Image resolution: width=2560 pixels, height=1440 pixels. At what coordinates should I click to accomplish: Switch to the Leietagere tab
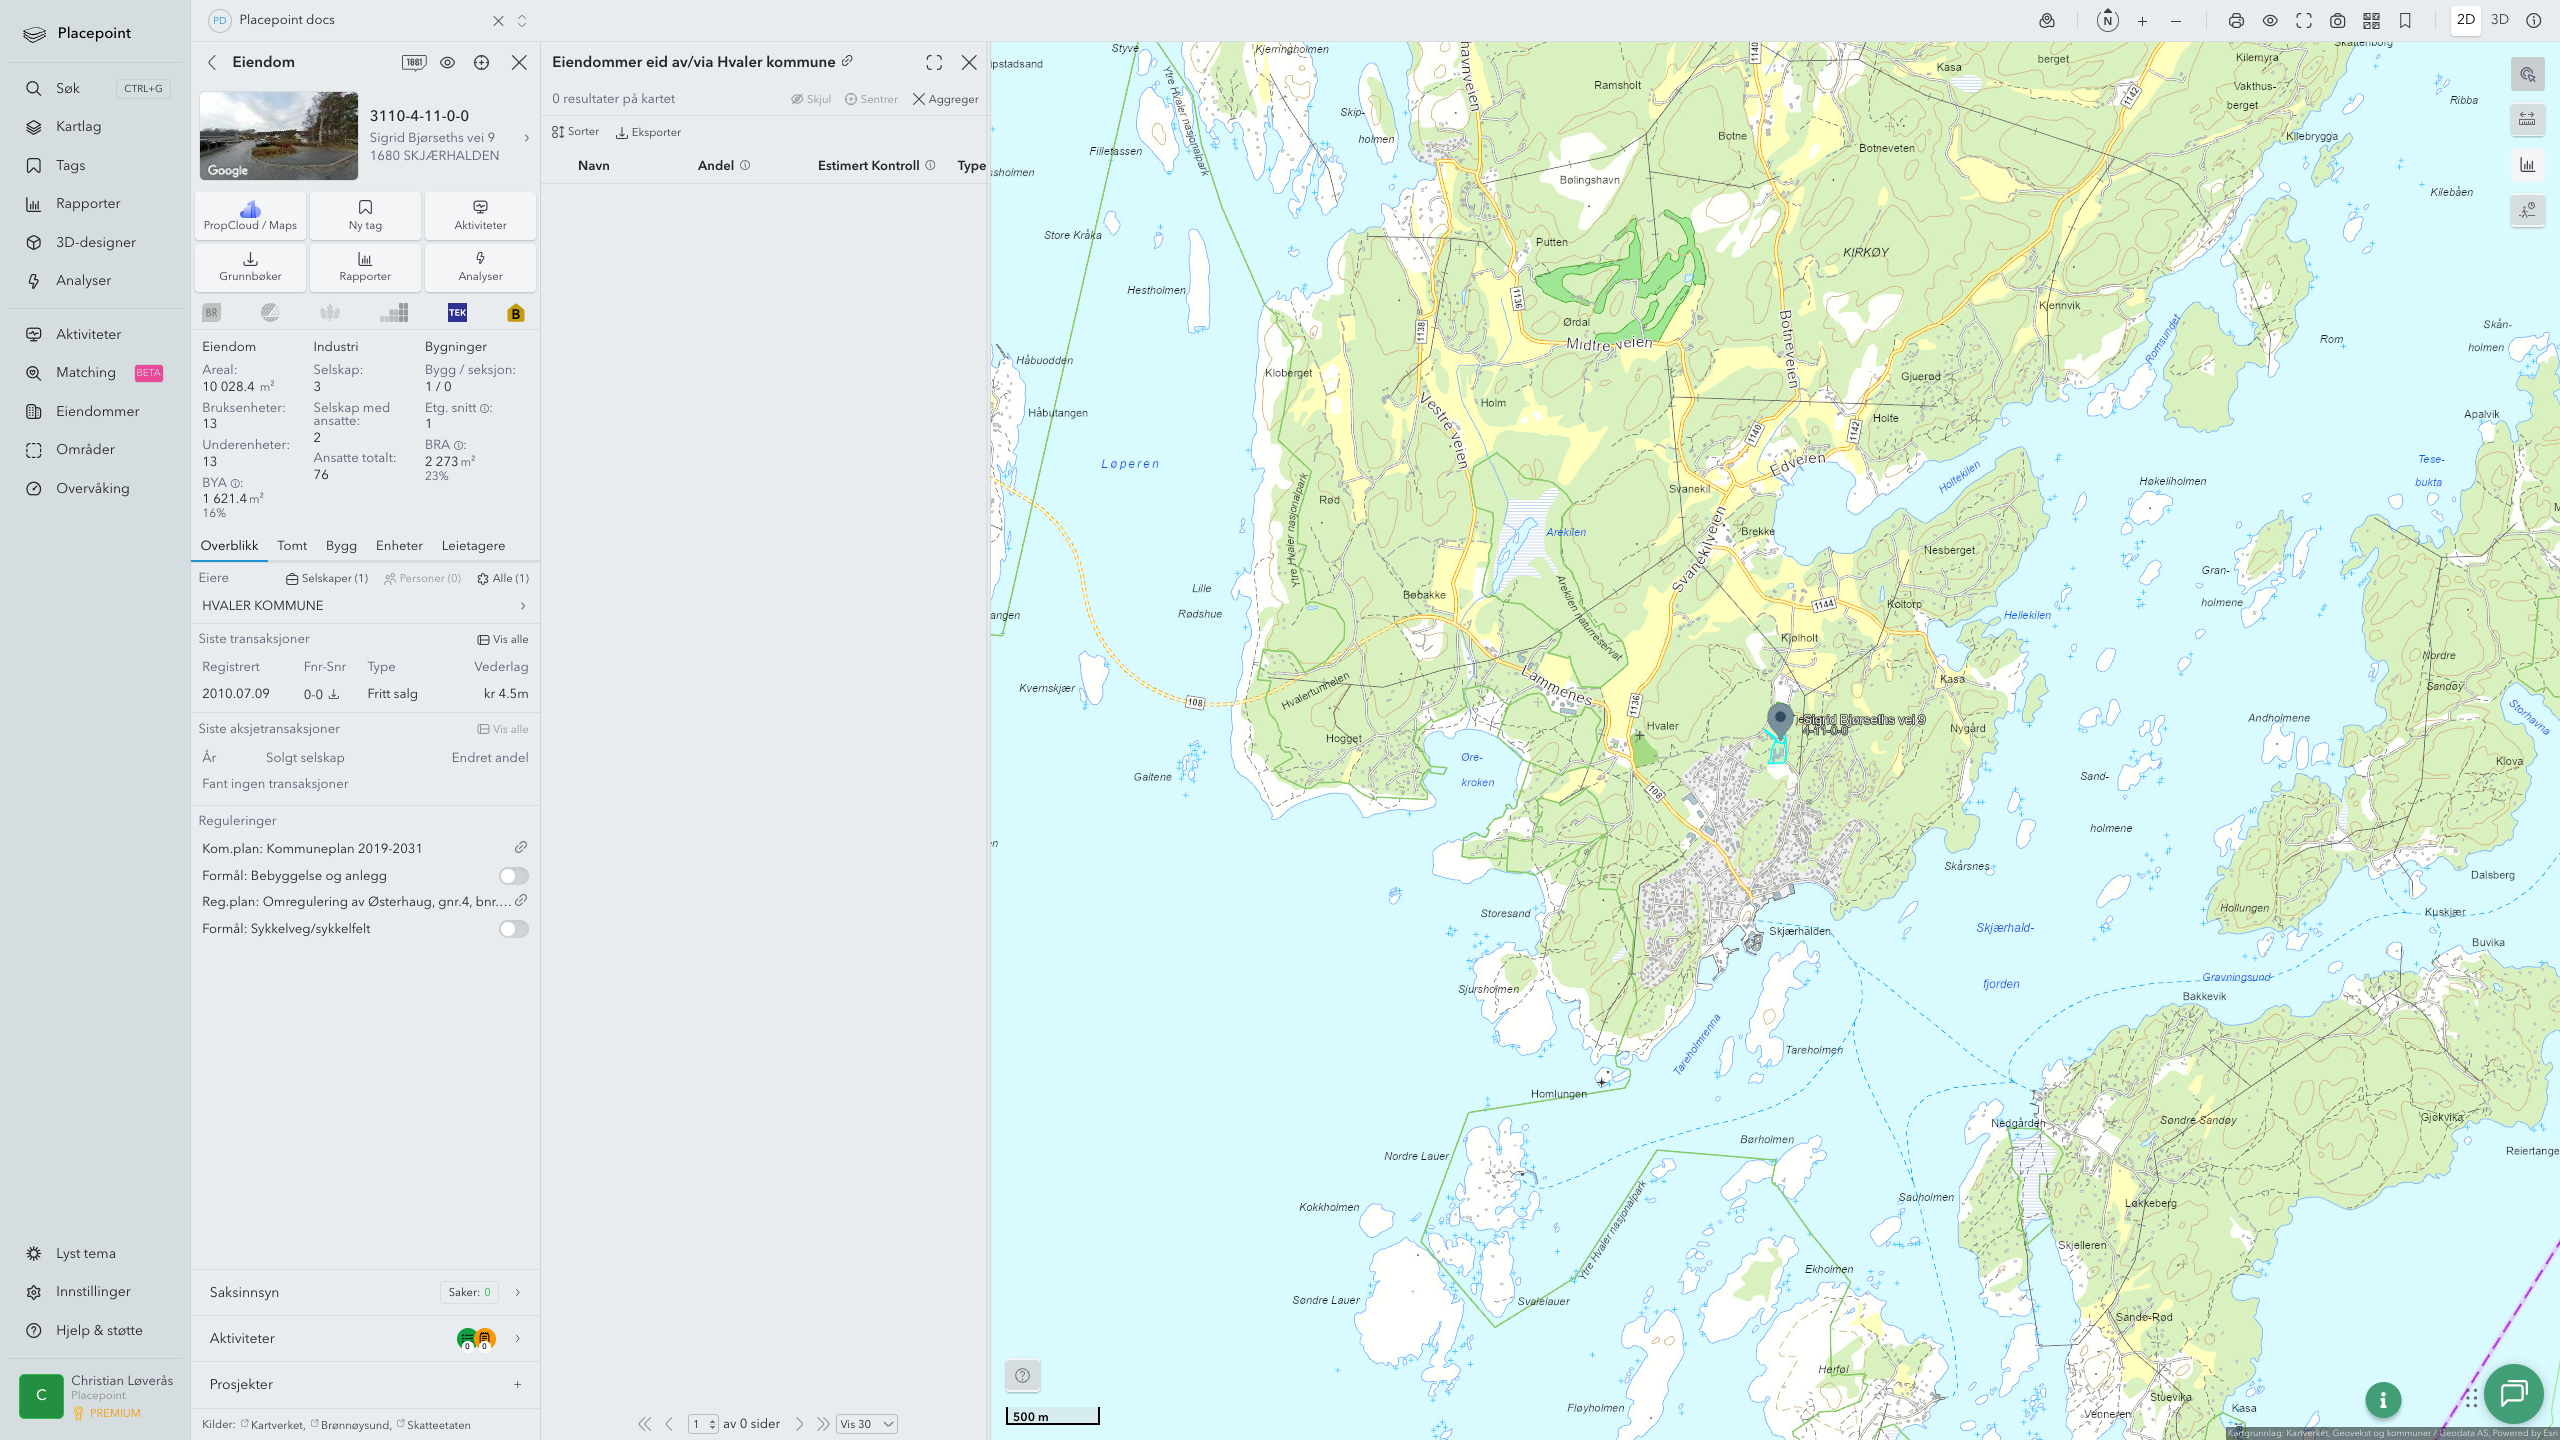point(473,546)
